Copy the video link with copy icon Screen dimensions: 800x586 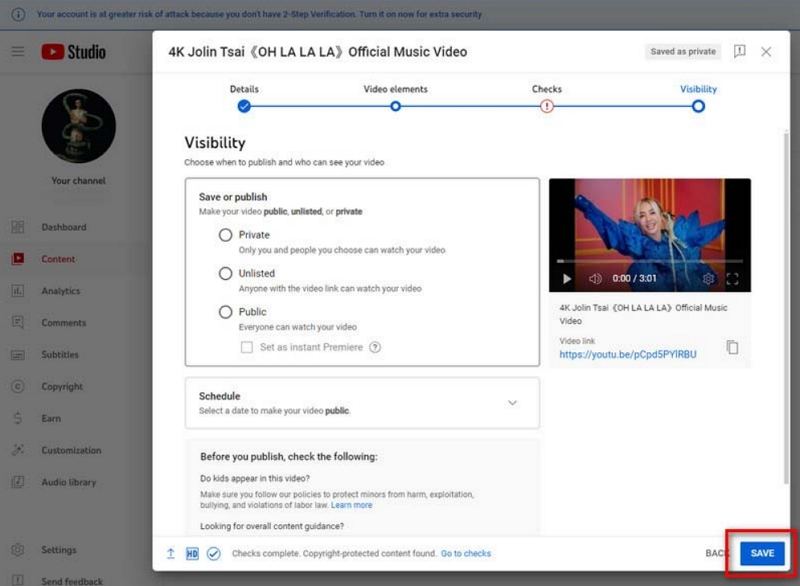point(732,347)
